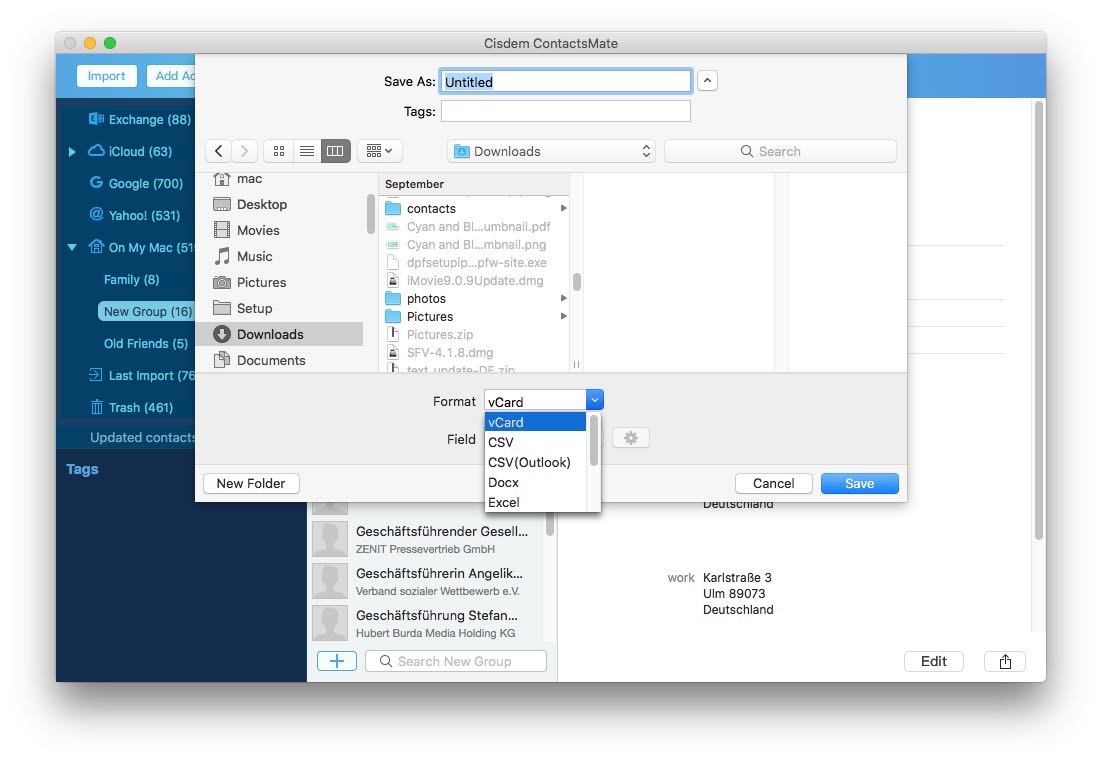Choose Docx from Format list
Screen dimensions: 1102x762
536,483
